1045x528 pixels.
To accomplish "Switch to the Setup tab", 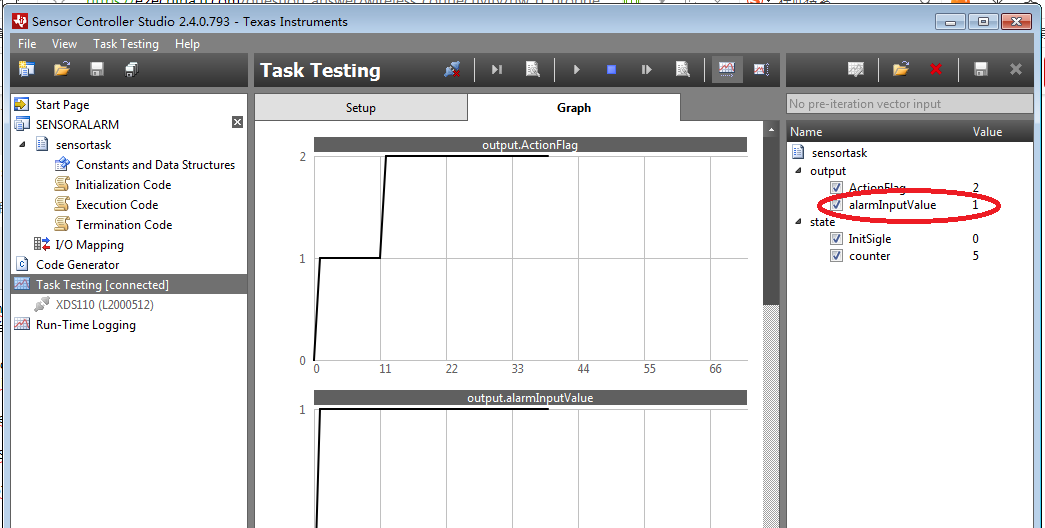I will tap(361, 108).
